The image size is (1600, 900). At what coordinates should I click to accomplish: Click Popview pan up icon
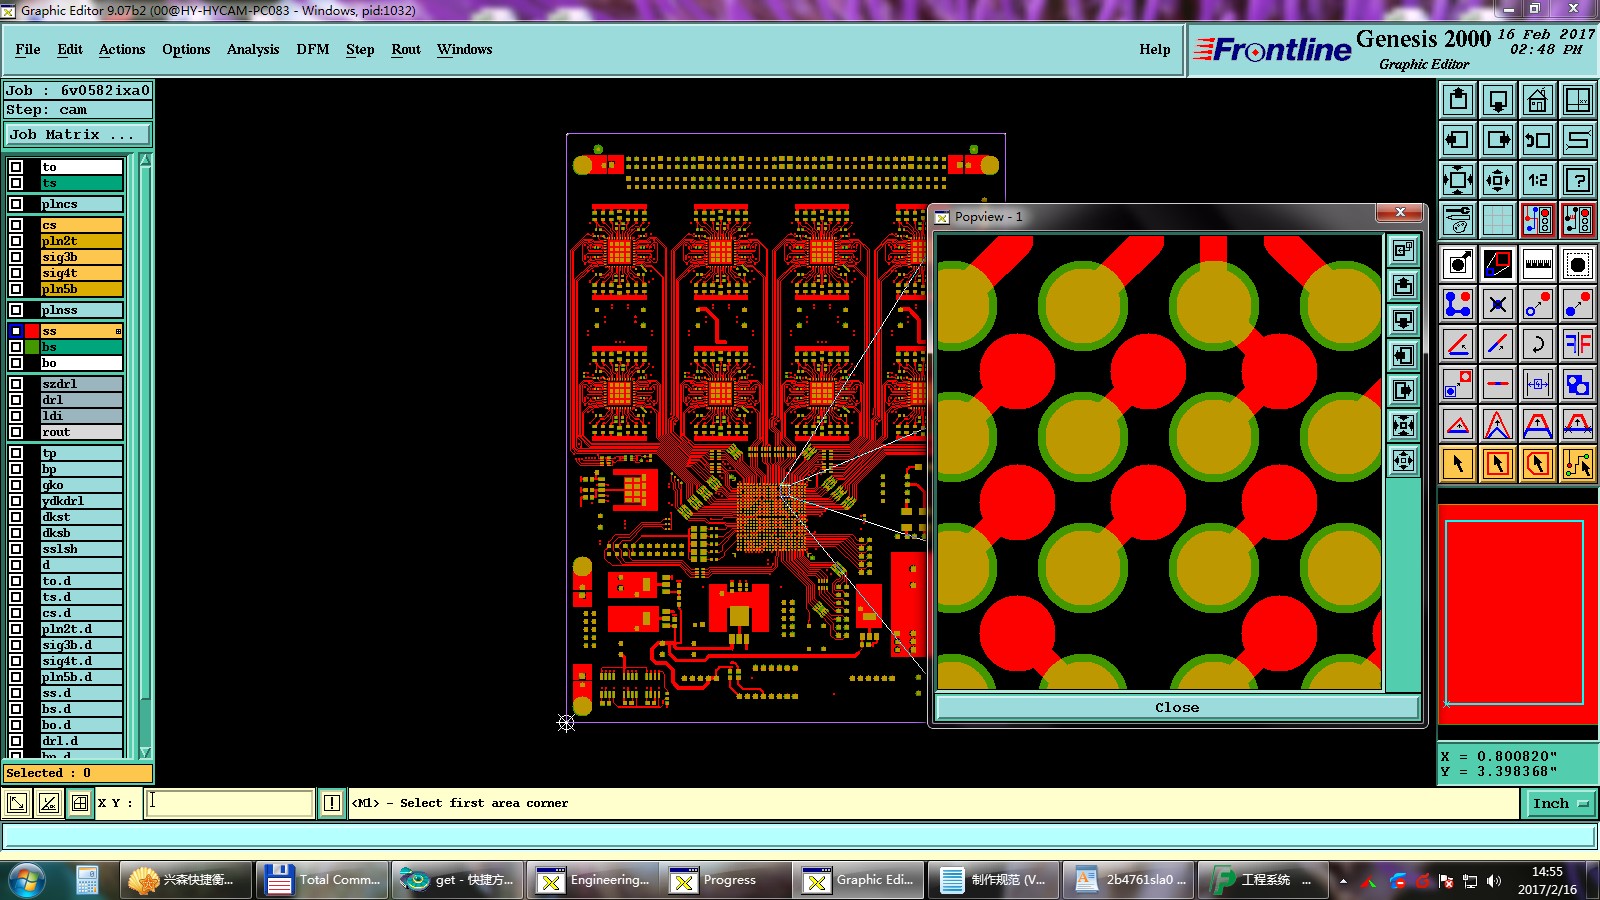pos(1404,286)
